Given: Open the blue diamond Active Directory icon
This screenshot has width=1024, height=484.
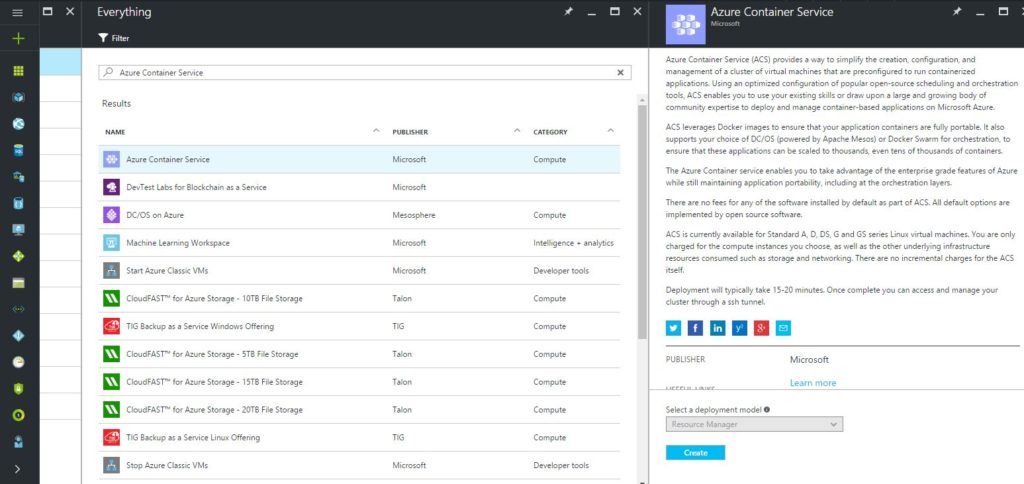Looking at the screenshot, I should (18, 336).
